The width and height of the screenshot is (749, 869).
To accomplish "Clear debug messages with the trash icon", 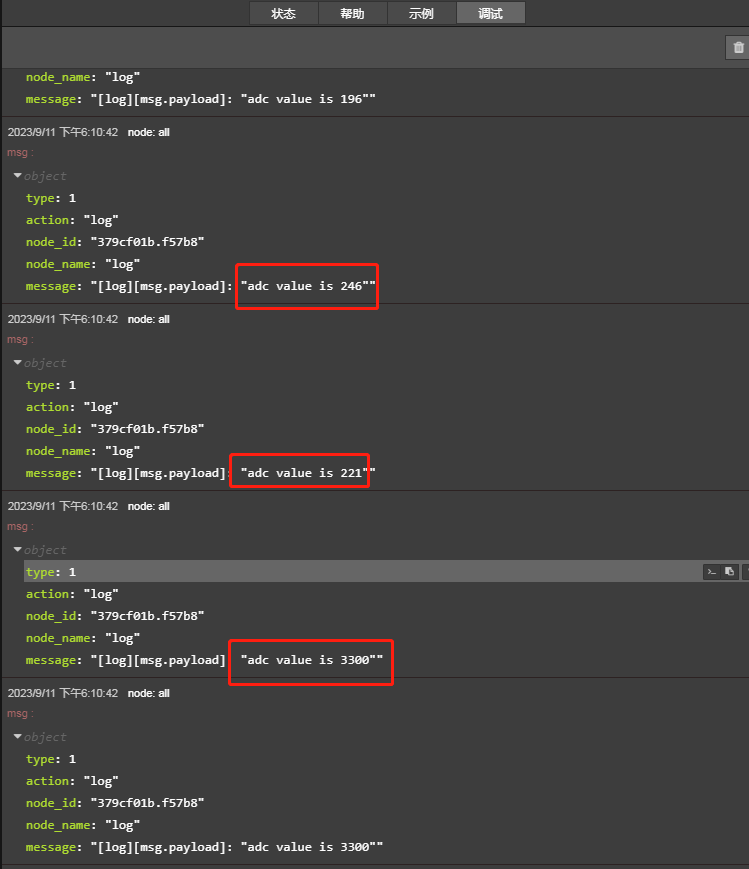I will 738,47.
